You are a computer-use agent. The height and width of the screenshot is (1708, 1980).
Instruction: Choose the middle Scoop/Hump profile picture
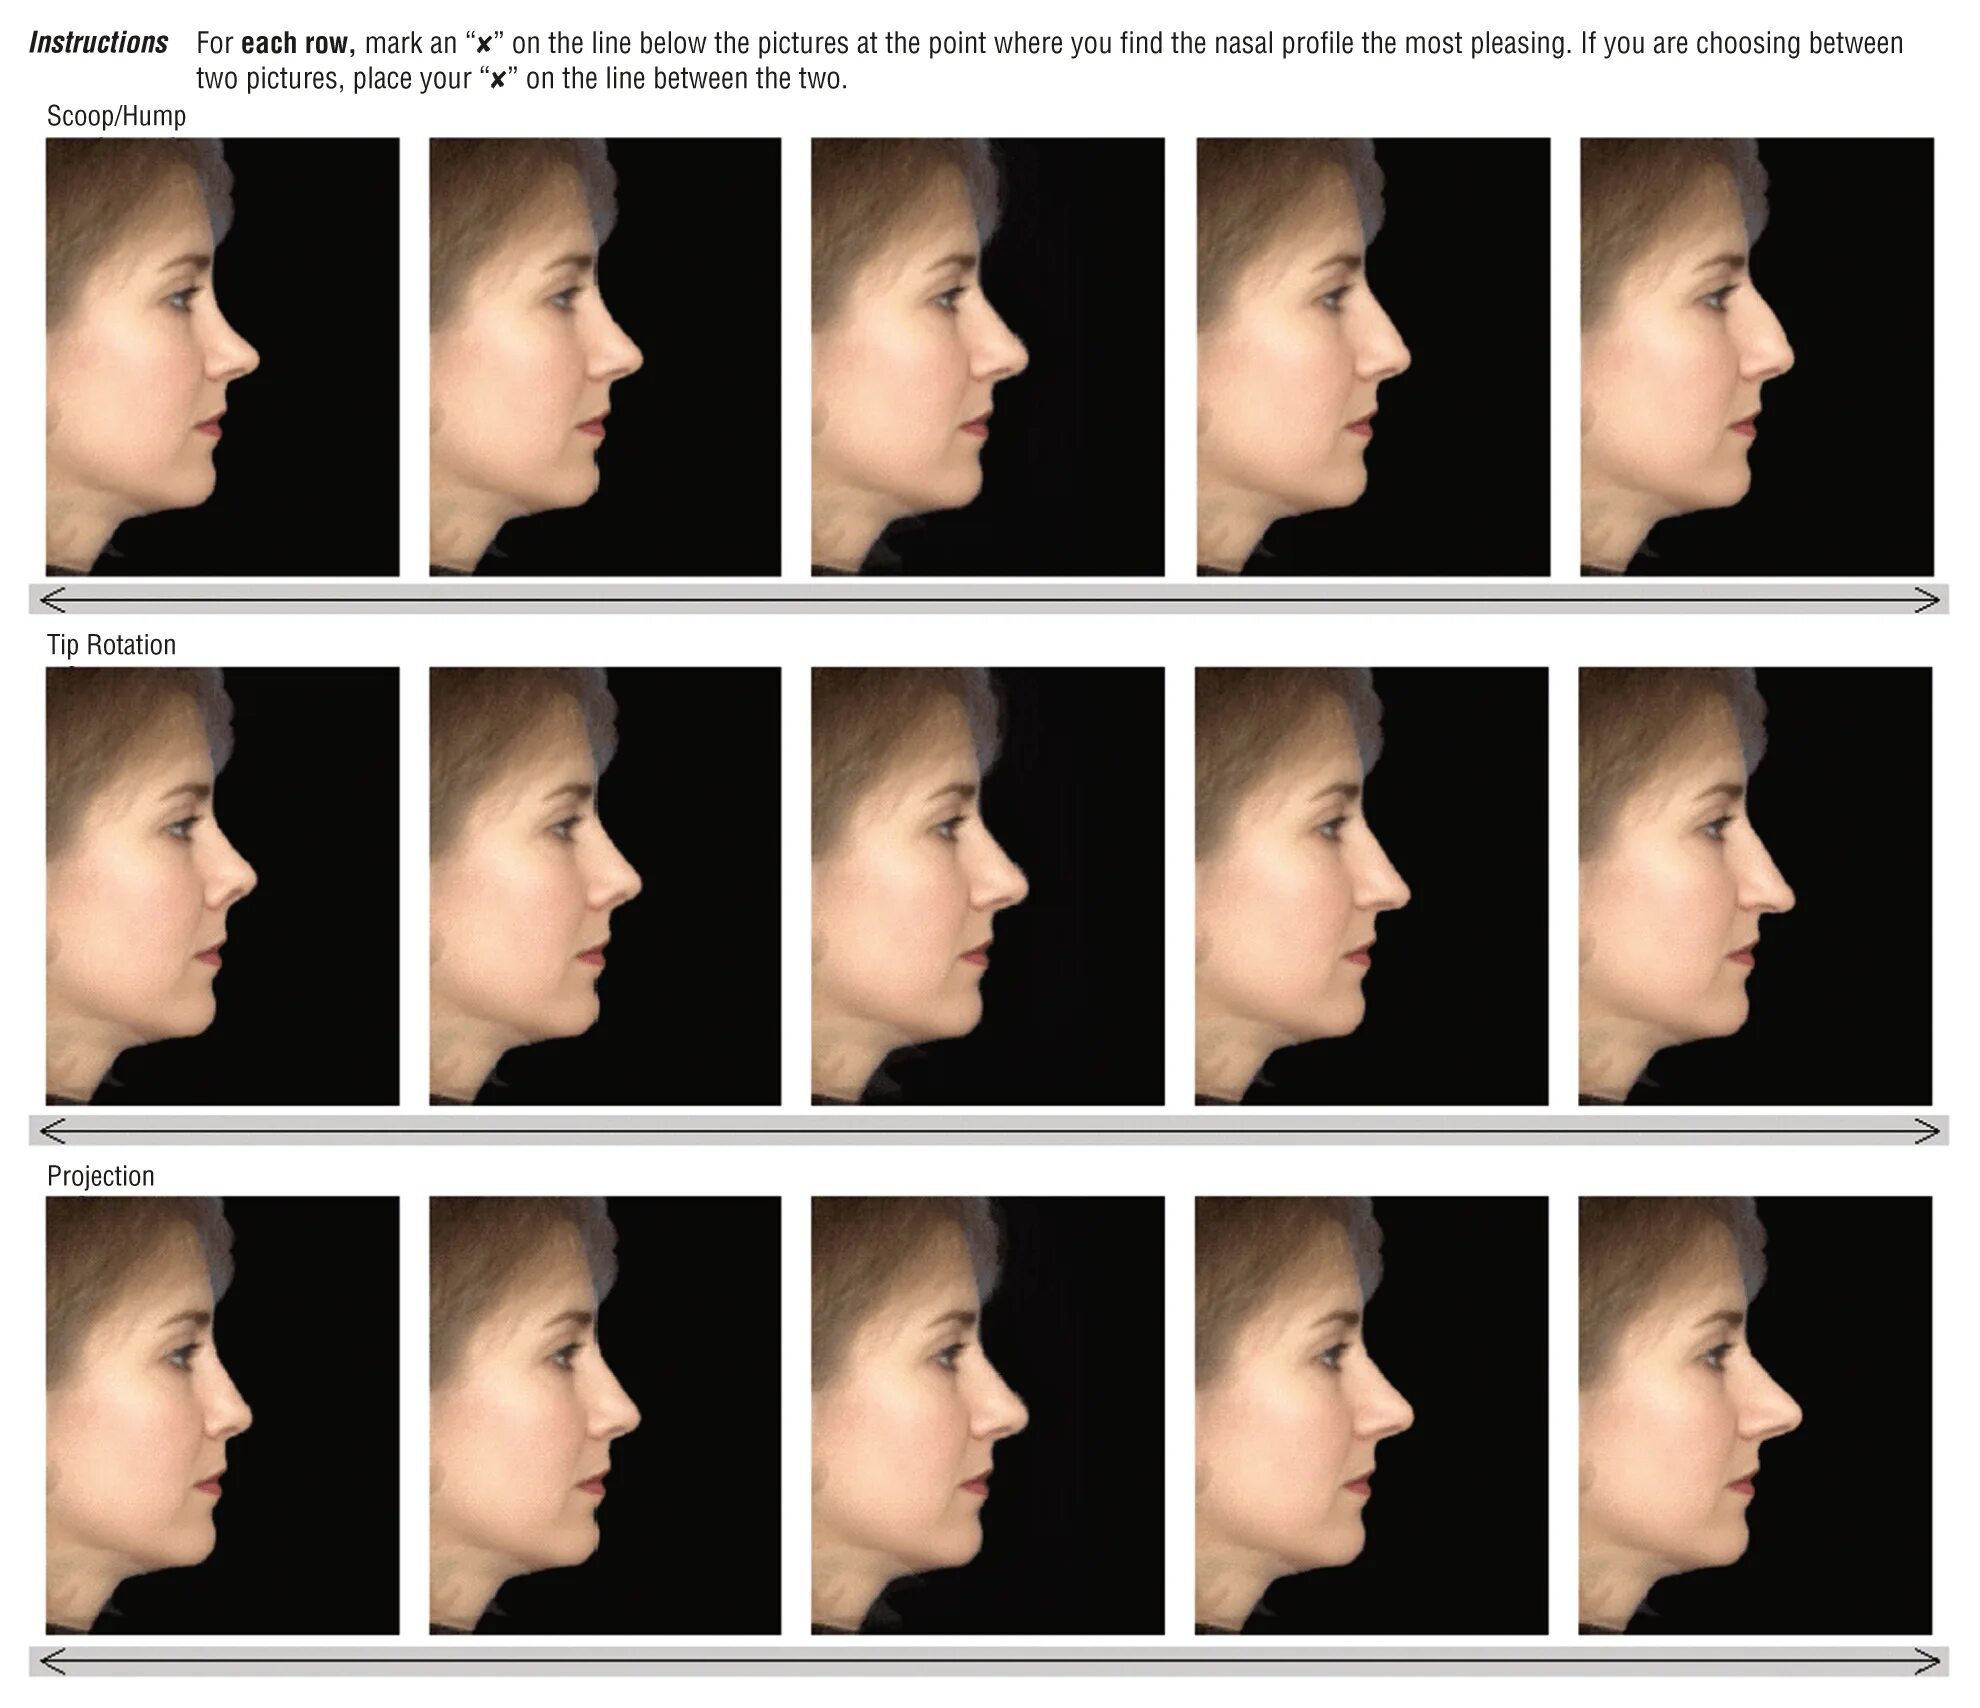(x=988, y=356)
